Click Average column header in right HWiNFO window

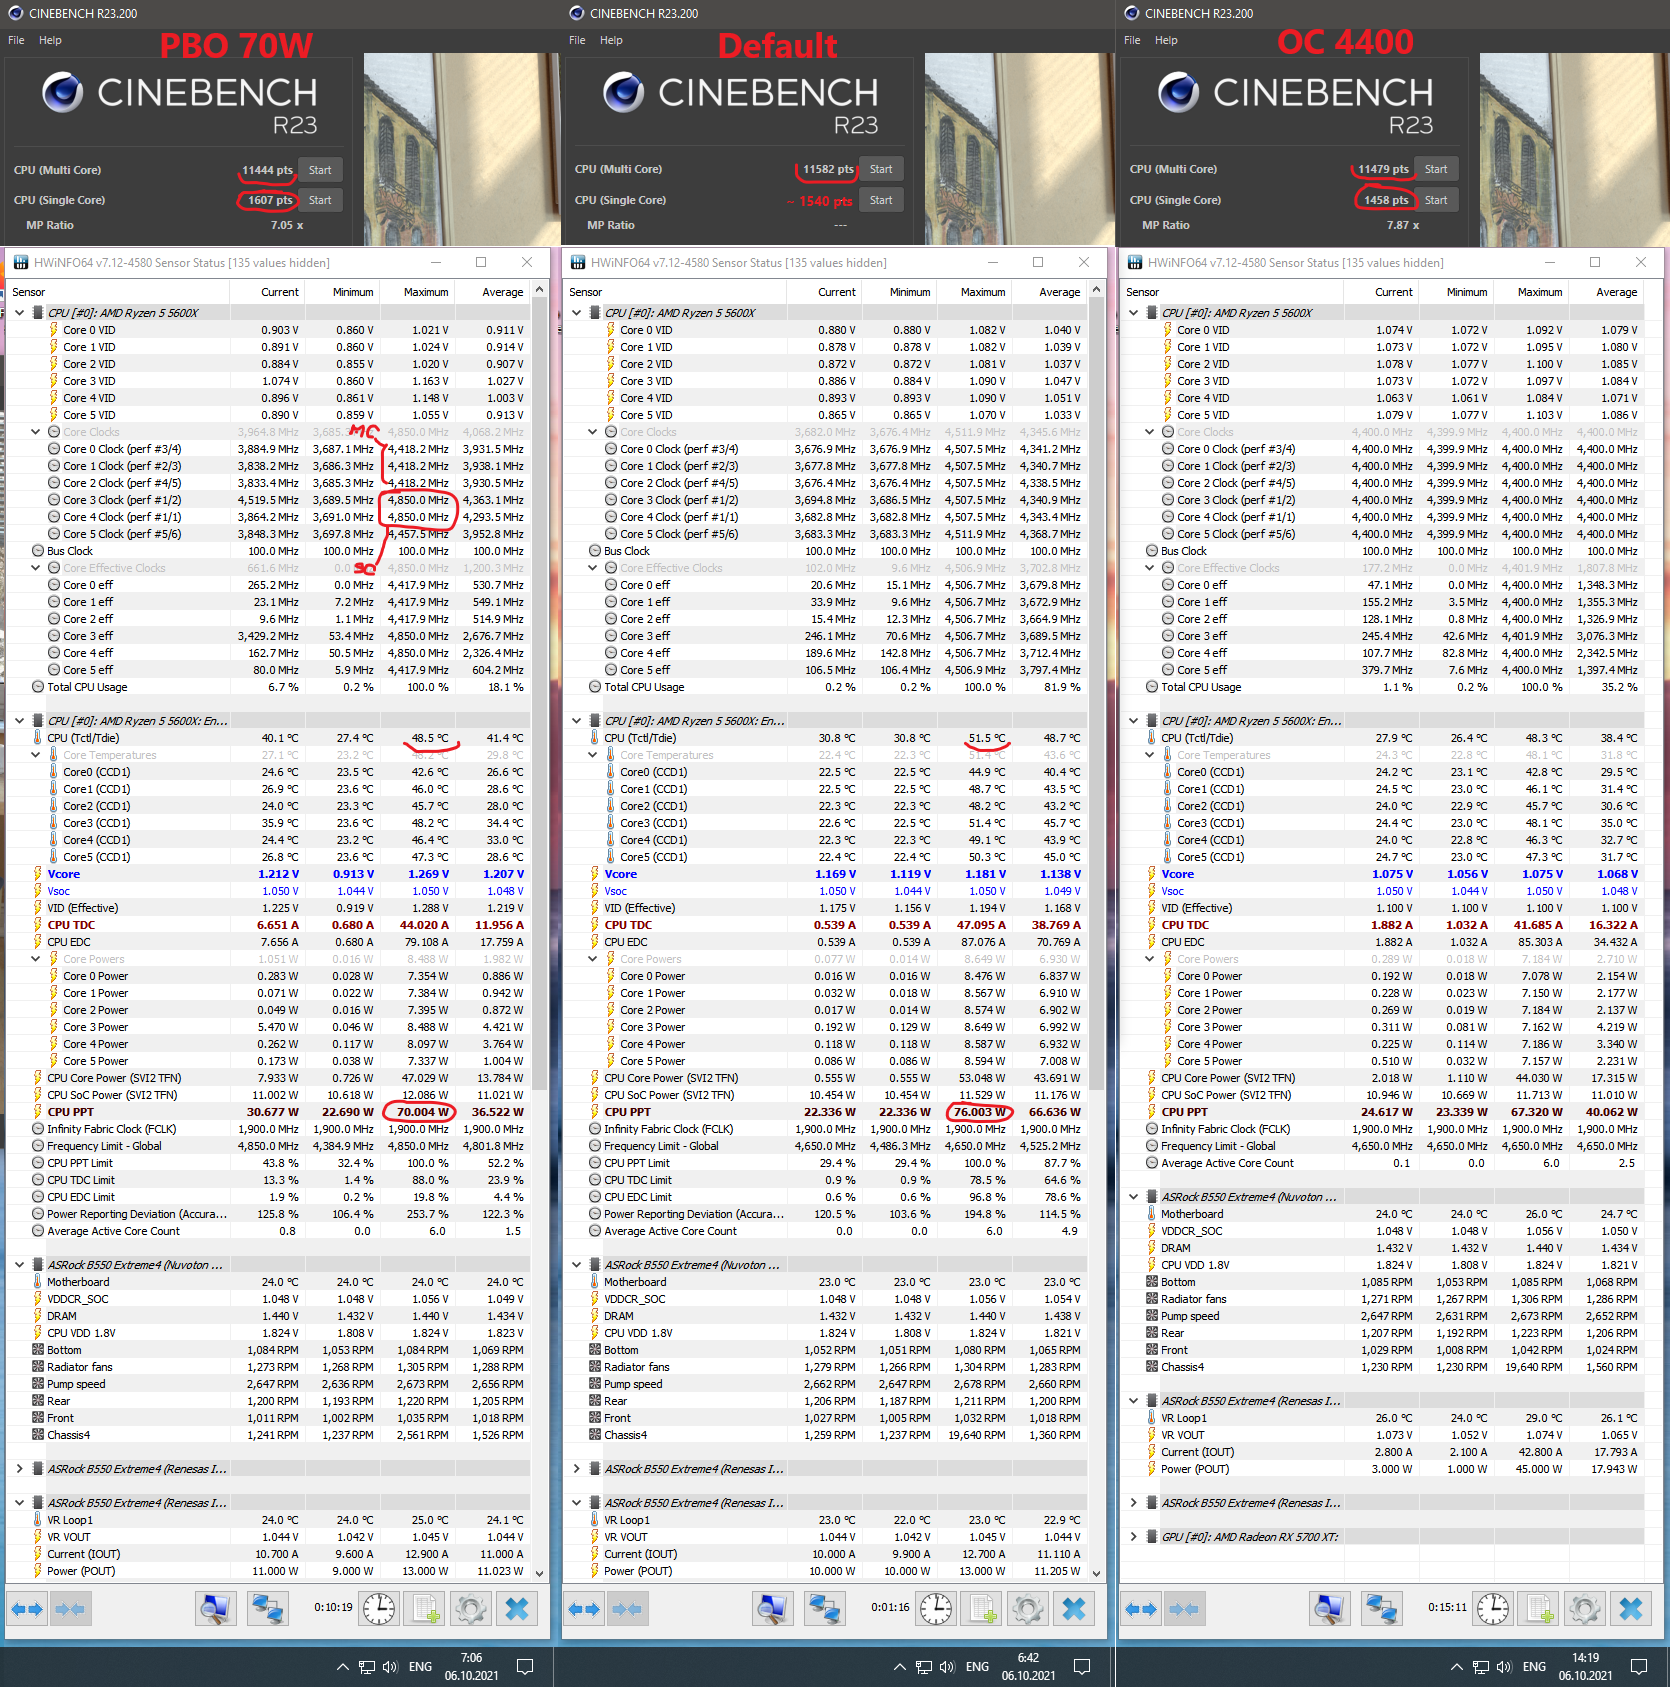click(x=1607, y=292)
